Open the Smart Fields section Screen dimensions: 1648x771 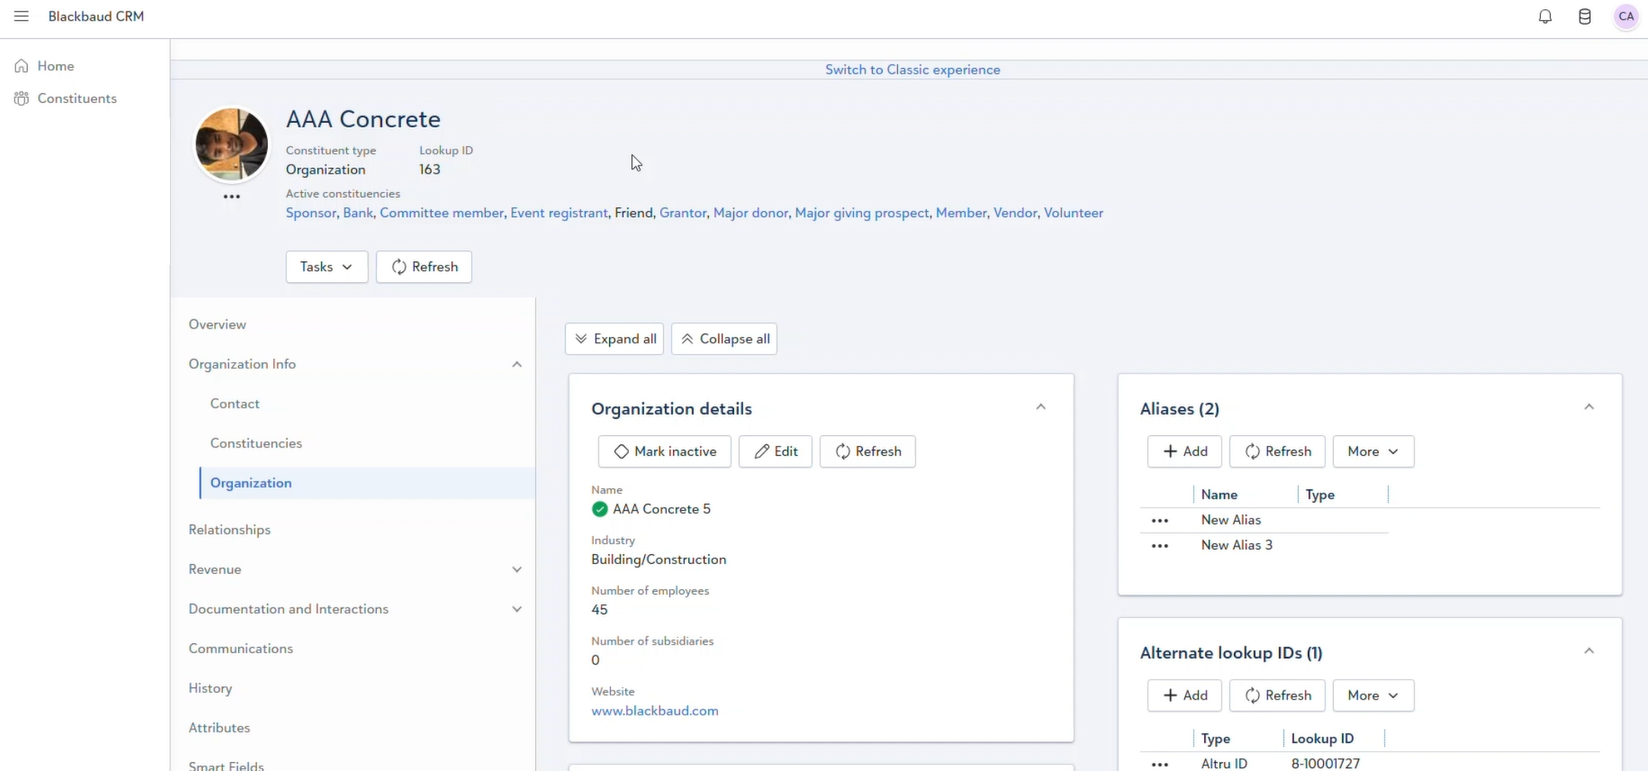tap(226, 765)
